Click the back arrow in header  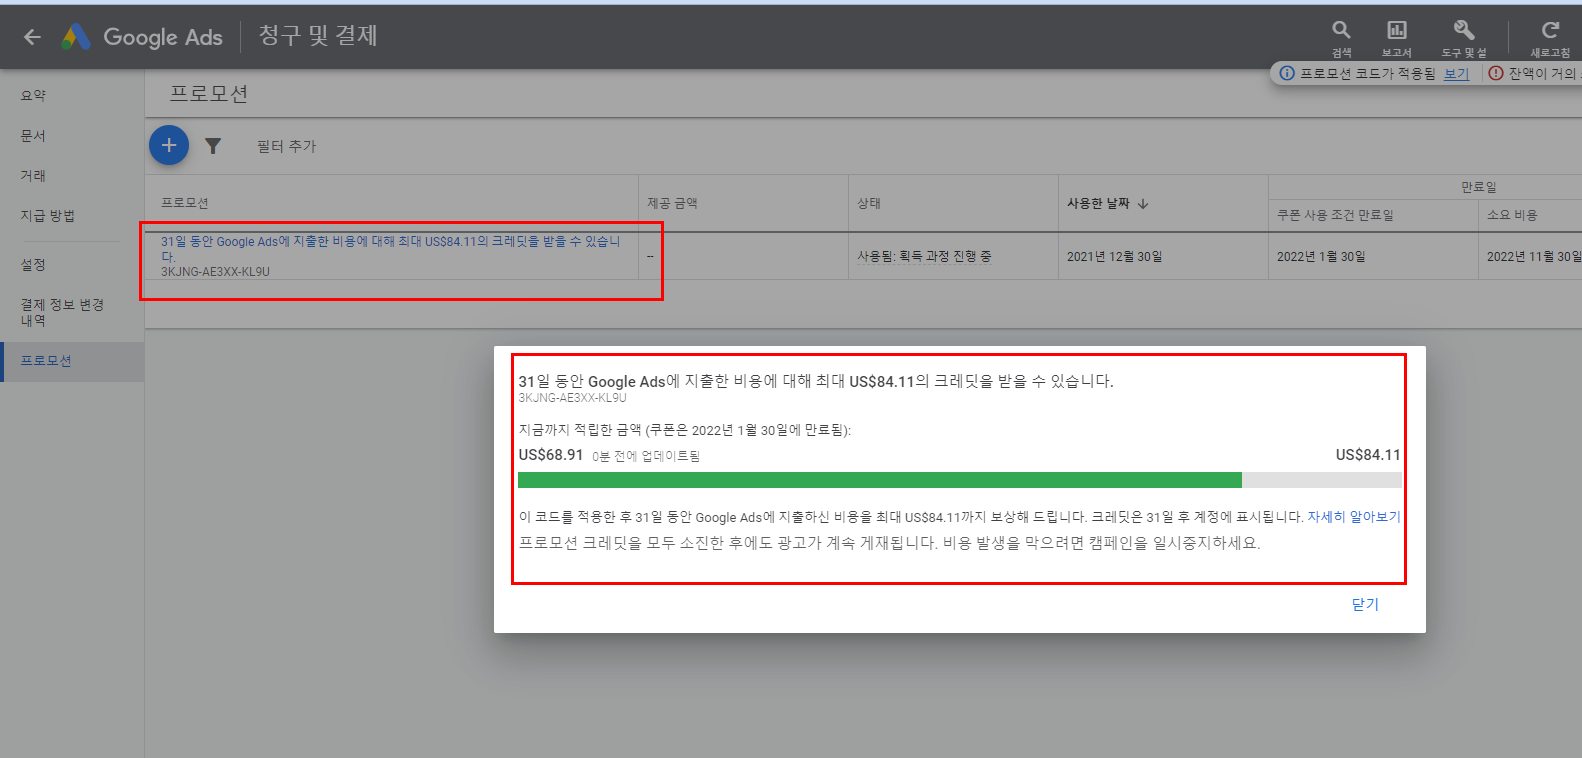[32, 37]
